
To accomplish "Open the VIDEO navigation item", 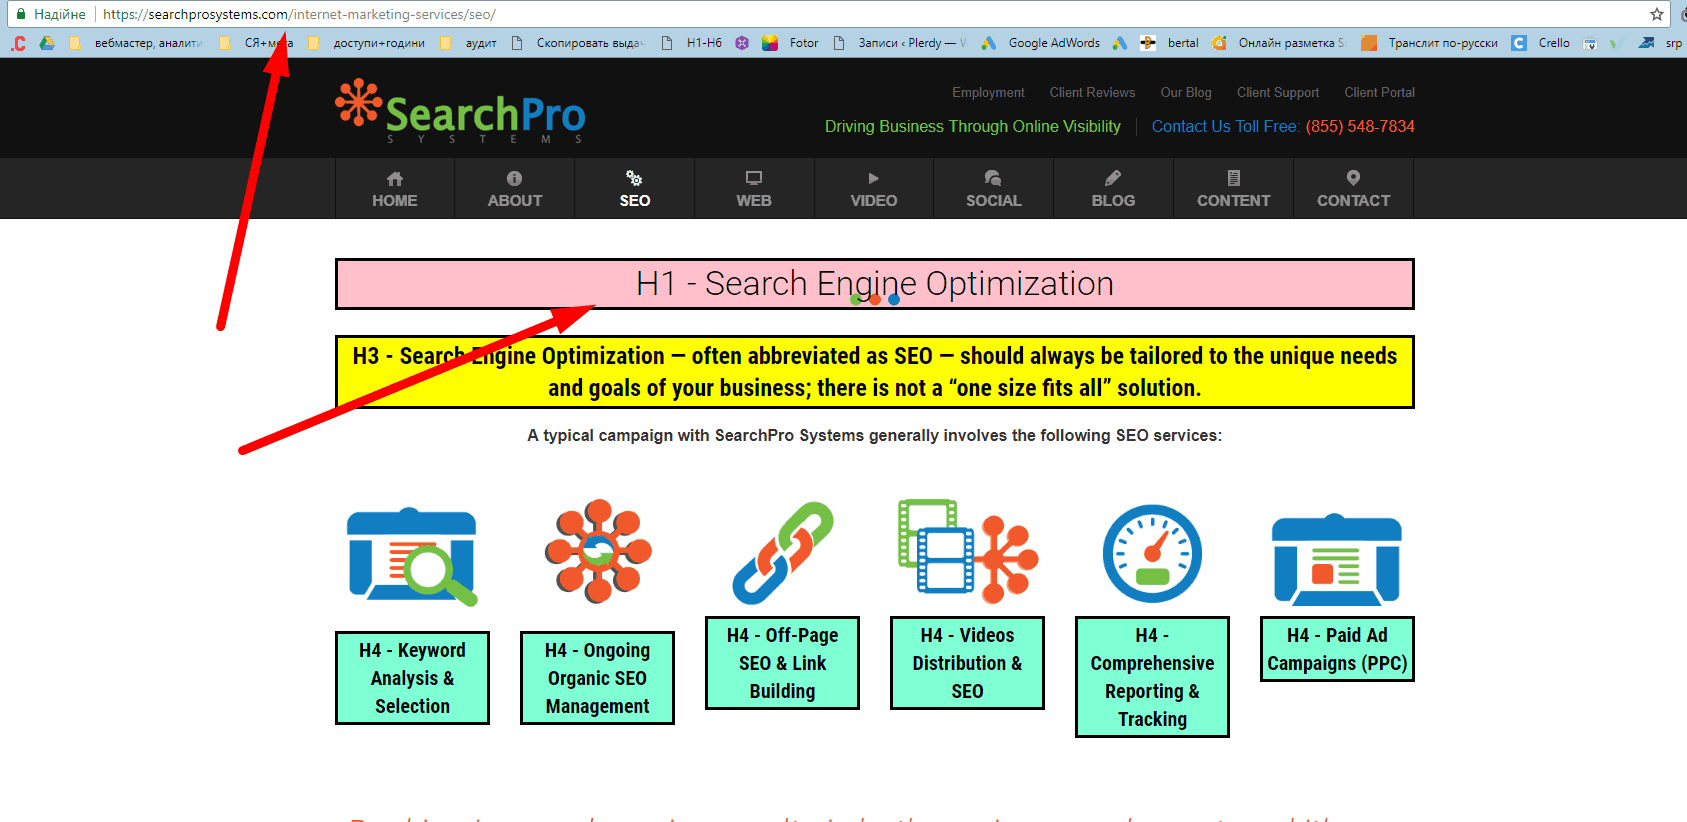I will 874,188.
